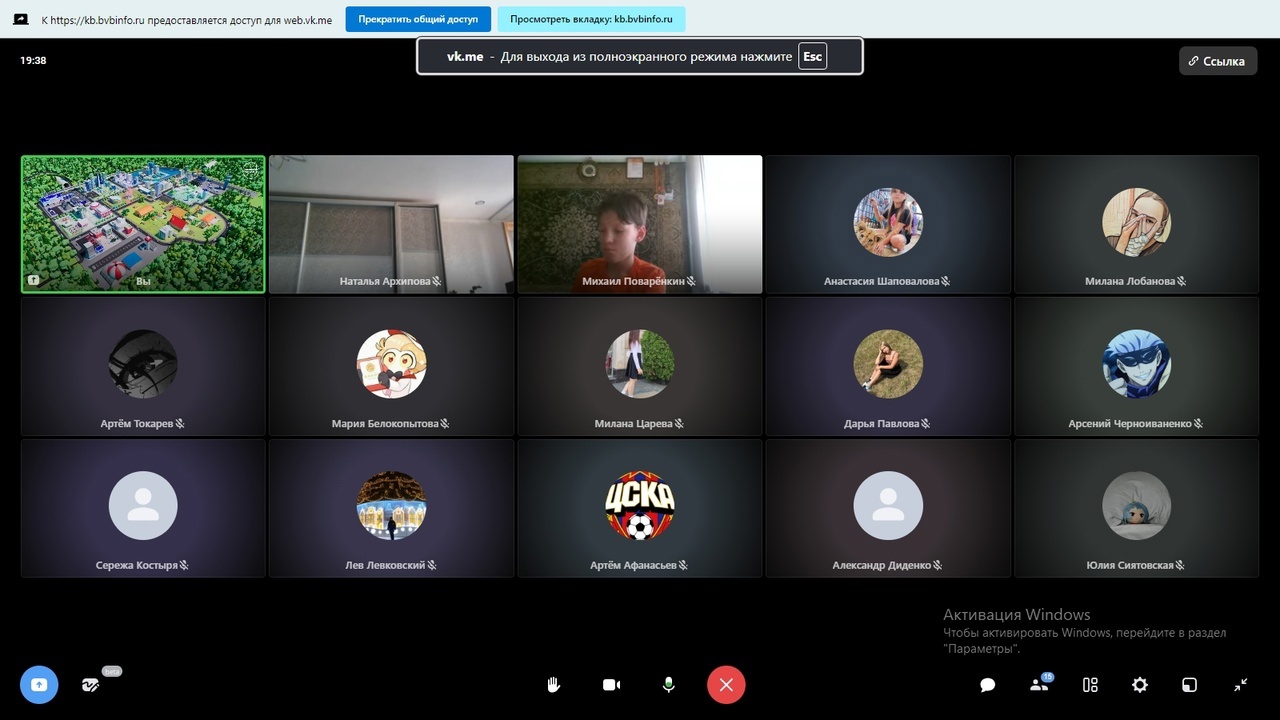This screenshot has width=1280, height=720.
Task: Click Милана Царева avatar
Action: click(x=640, y=364)
